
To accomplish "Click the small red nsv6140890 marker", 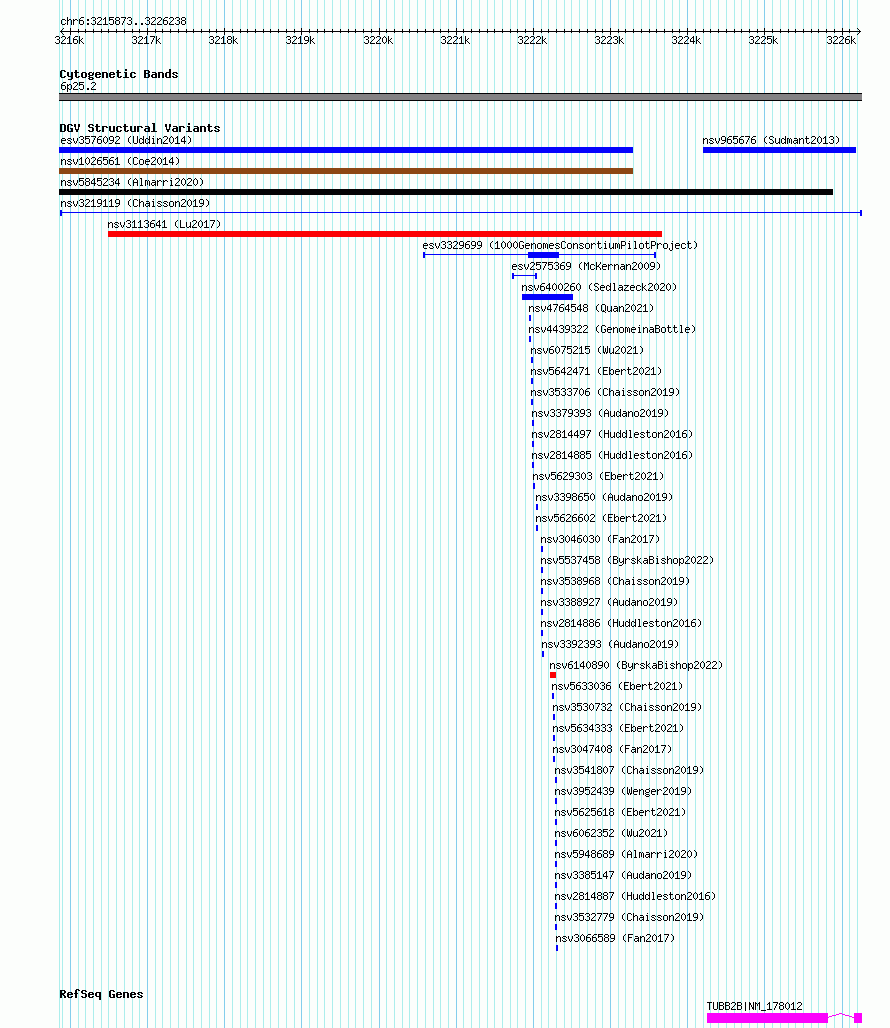I will click(553, 675).
